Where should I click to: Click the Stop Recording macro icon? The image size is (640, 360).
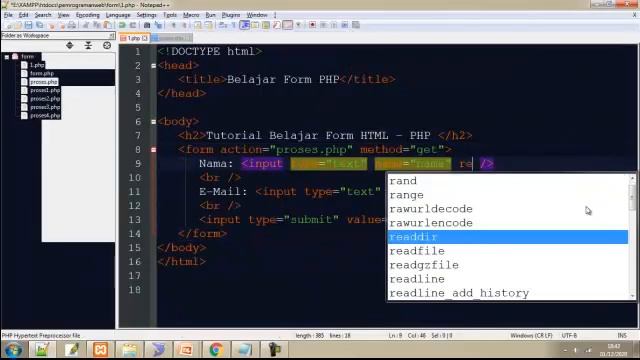[323, 25]
